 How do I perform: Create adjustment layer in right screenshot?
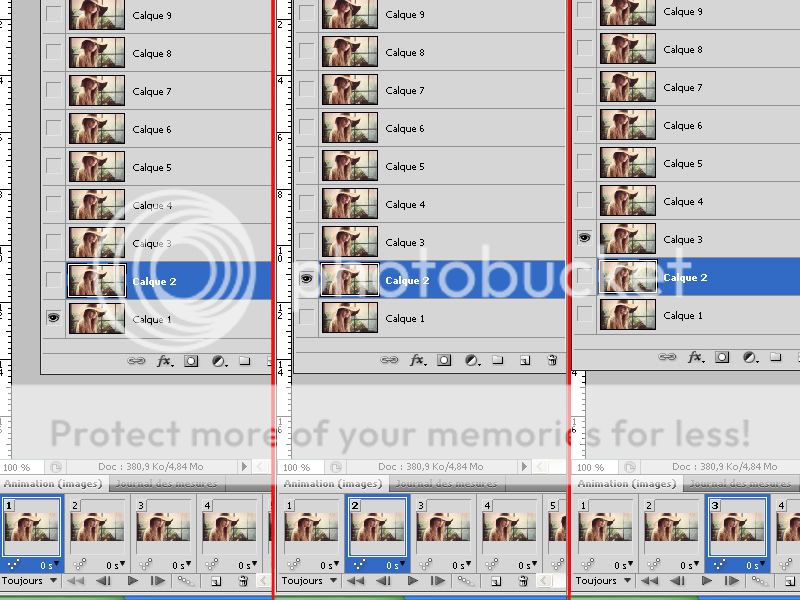pyautogui.click(x=749, y=357)
